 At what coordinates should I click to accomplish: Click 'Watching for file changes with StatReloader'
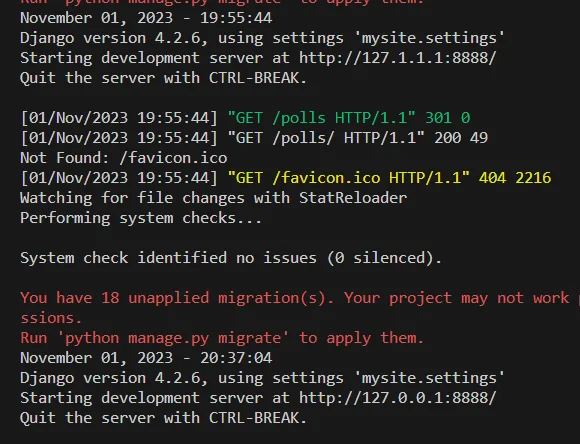pyautogui.click(x=214, y=198)
